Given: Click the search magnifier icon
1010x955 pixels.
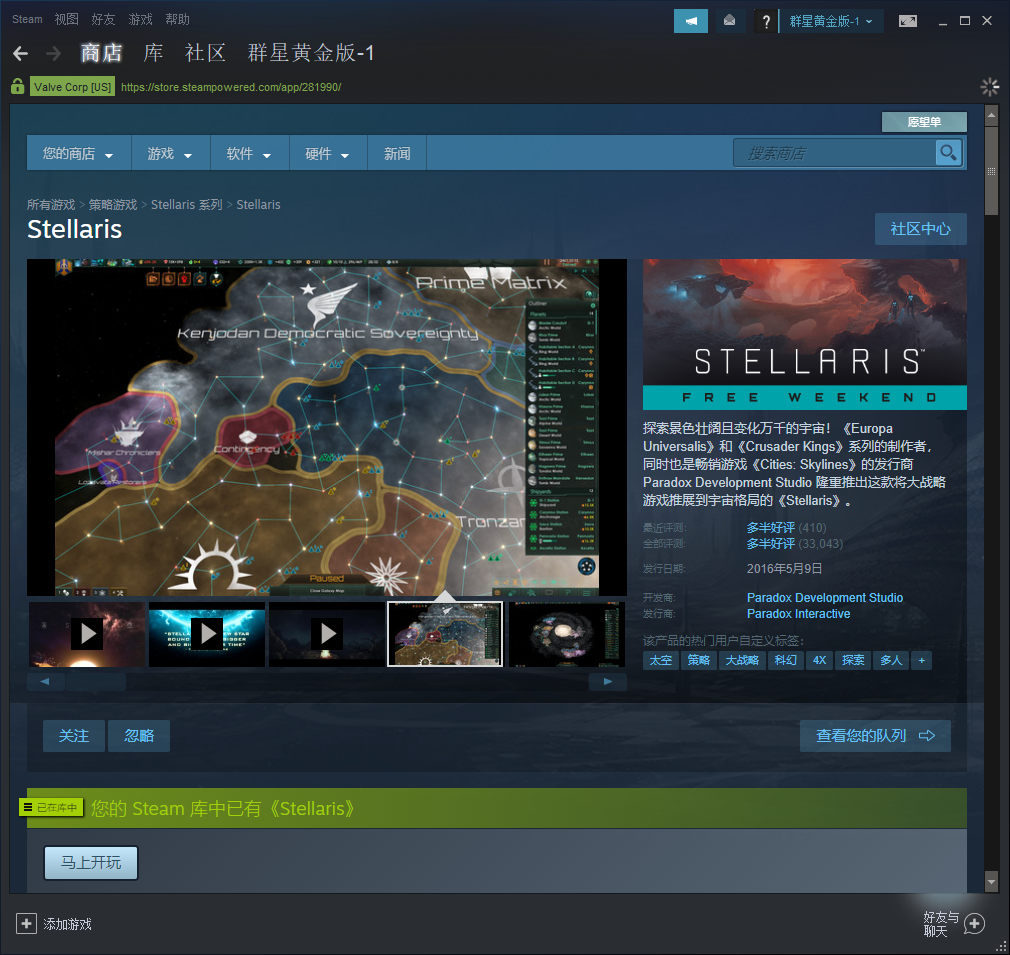Looking at the screenshot, I should pyautogui.click(x=948, y=153).
